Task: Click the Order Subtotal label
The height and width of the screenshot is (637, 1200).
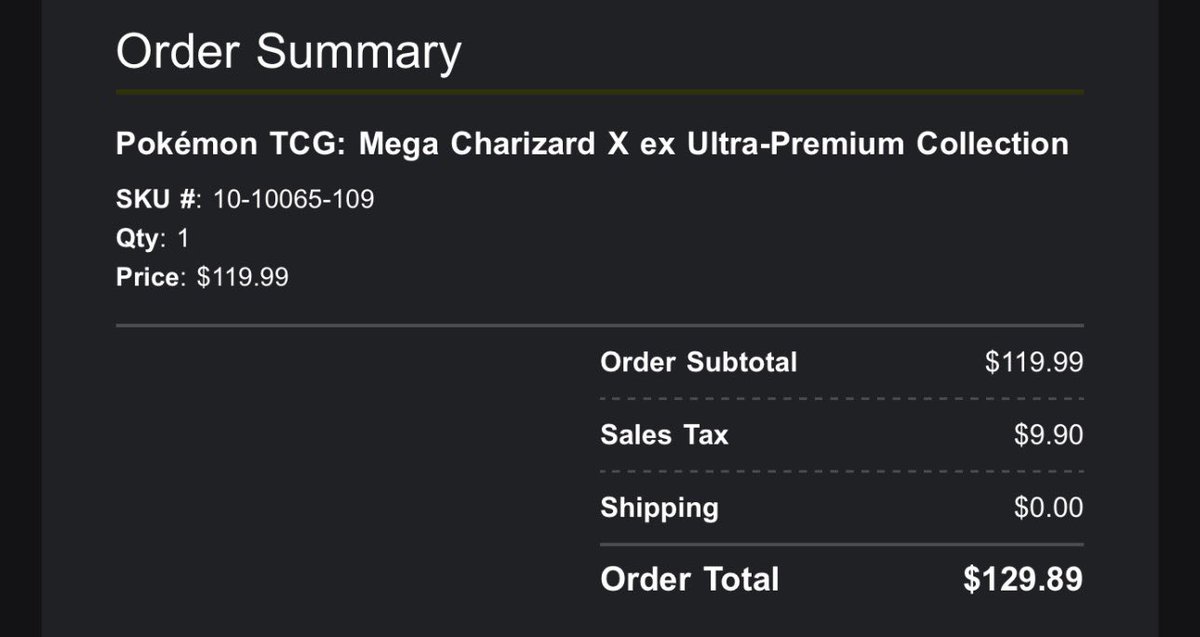Action: click(x=698, y=362)
